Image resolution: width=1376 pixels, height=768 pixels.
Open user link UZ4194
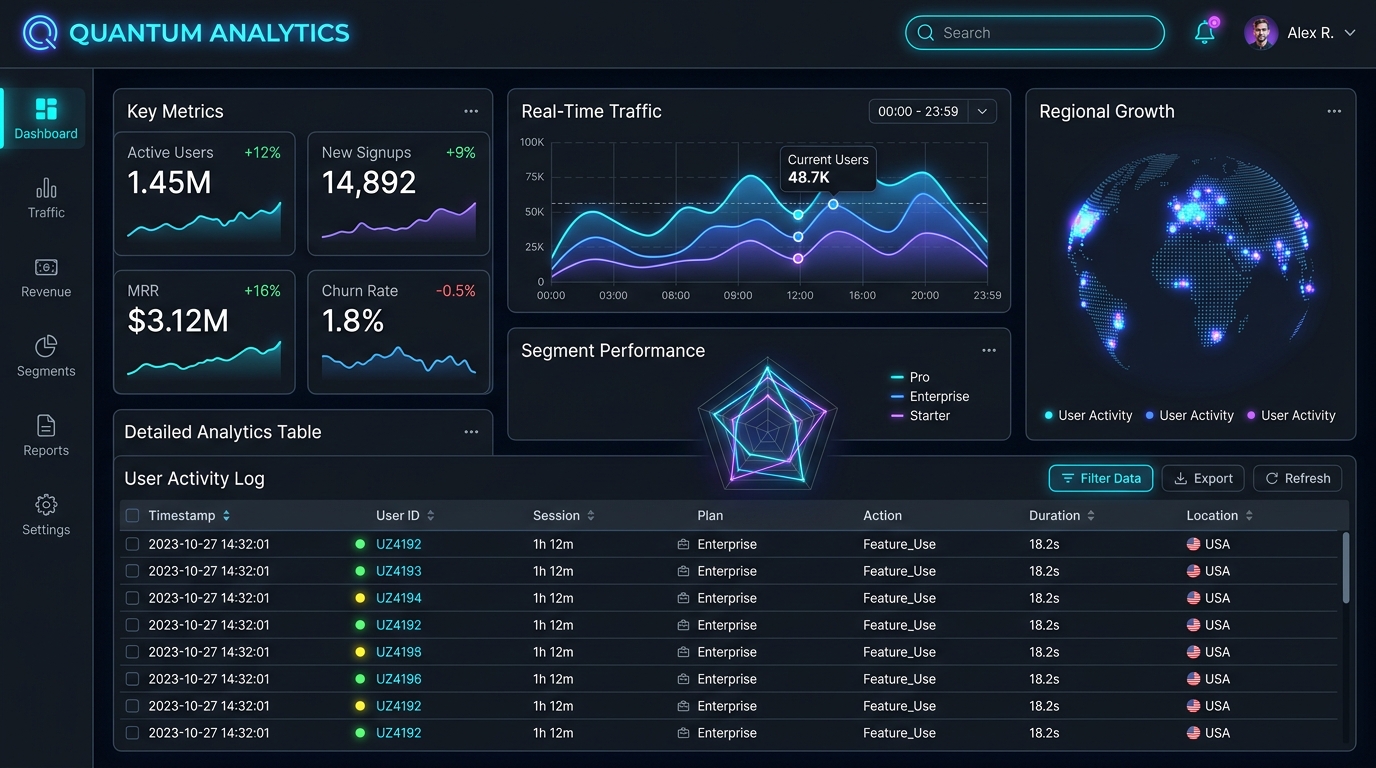(399, 598)
